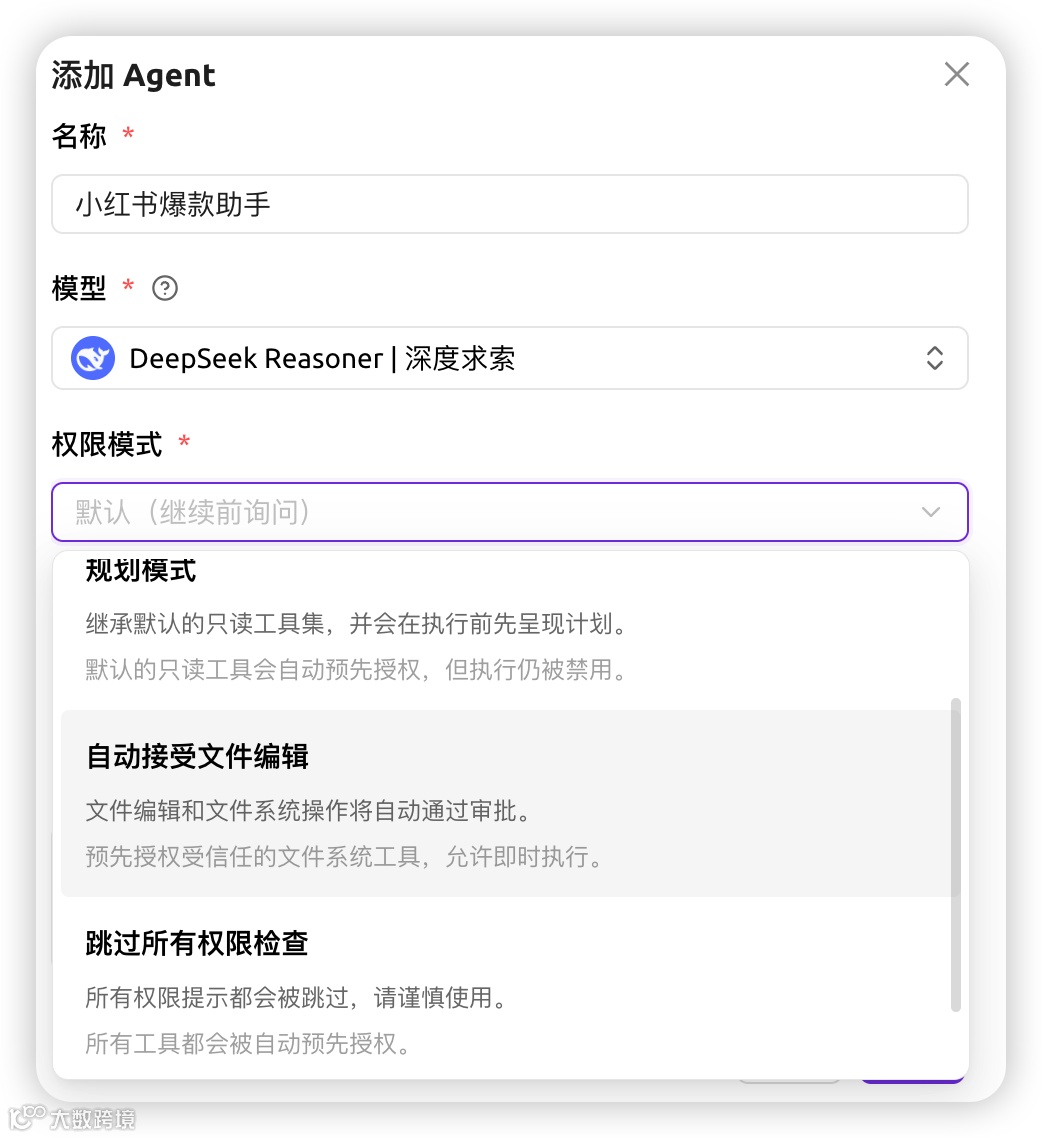
Task: Click the chevron icon on model selector
Action: tap(934, 358)
